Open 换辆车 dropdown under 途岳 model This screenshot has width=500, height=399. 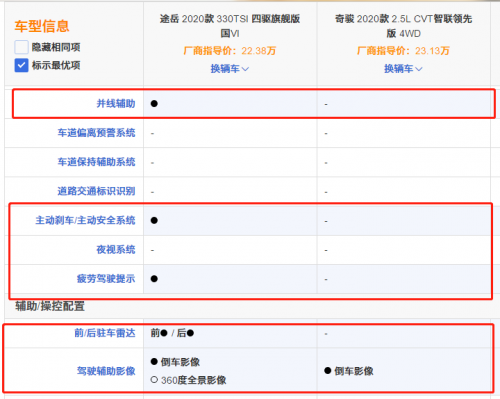[x=230, y=69]
